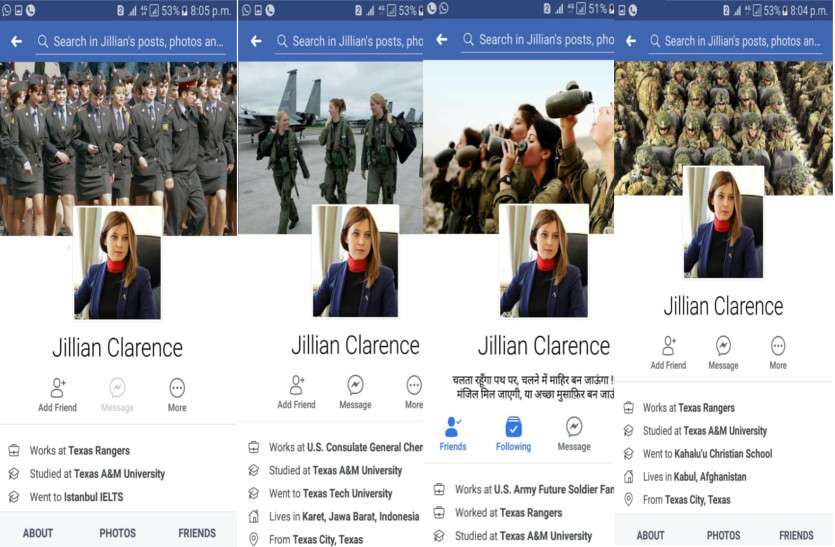The image size is (835, 547).
Task: Tap Message icon on Kabul, Afghanistan profile
Action: pos(723,346)
